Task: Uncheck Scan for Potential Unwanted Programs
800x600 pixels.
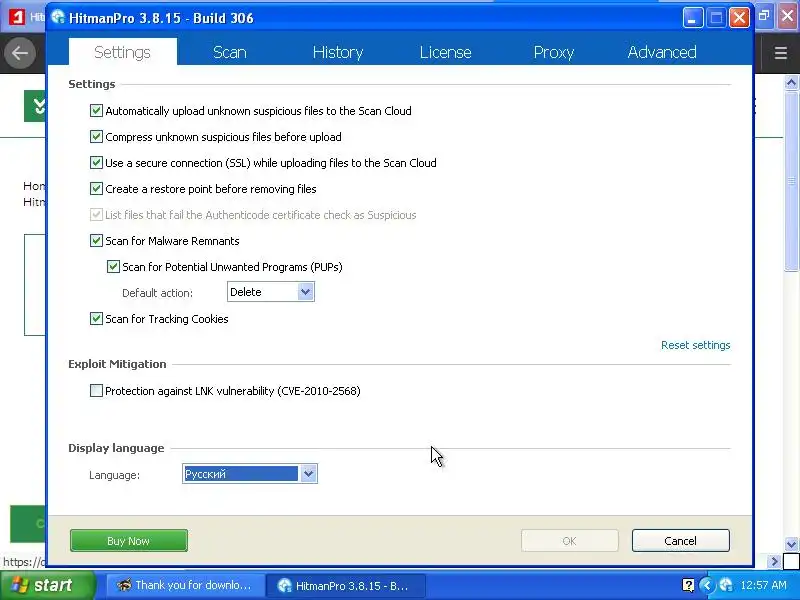Action: tap(113, 267)
